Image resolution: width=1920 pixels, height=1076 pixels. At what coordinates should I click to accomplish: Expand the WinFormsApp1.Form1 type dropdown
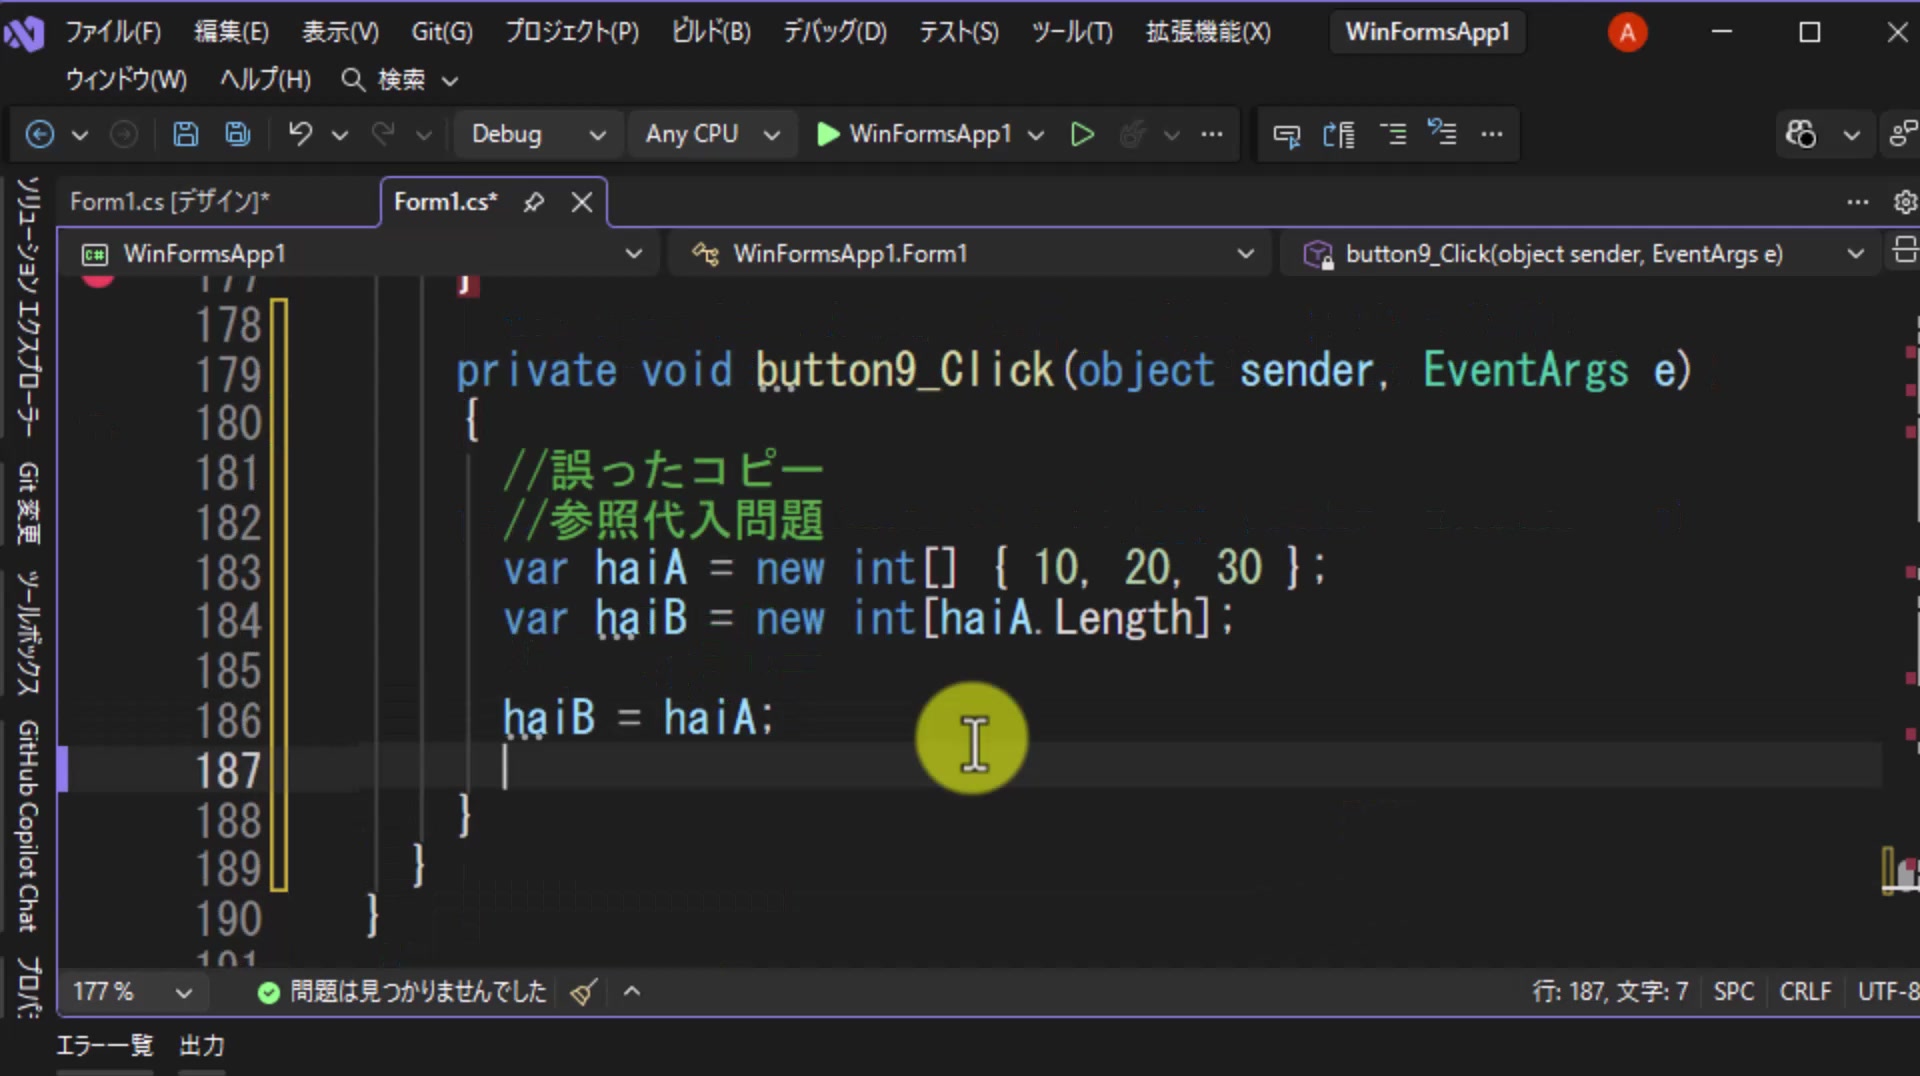point(971,254)
